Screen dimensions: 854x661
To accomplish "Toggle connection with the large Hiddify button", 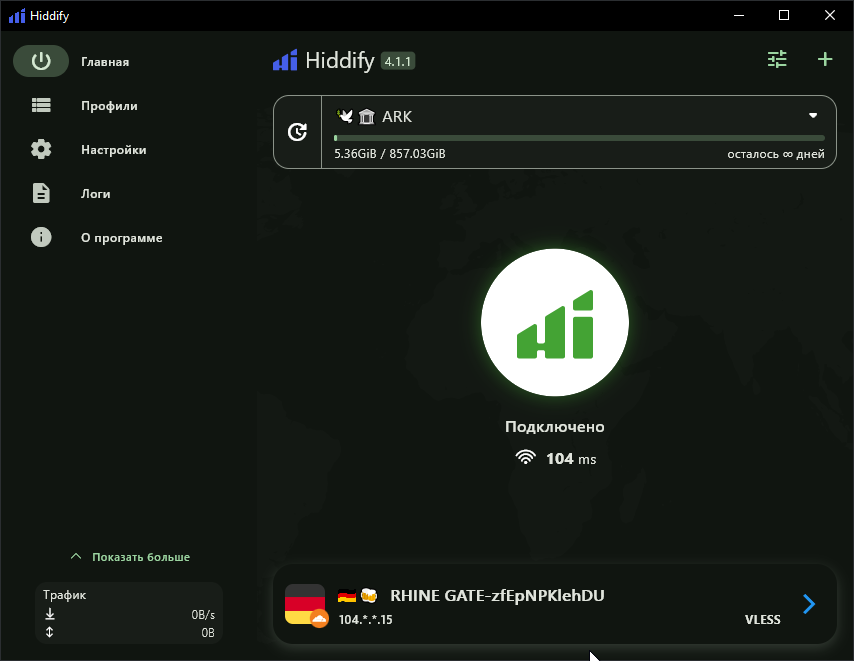I will (554, 324).
